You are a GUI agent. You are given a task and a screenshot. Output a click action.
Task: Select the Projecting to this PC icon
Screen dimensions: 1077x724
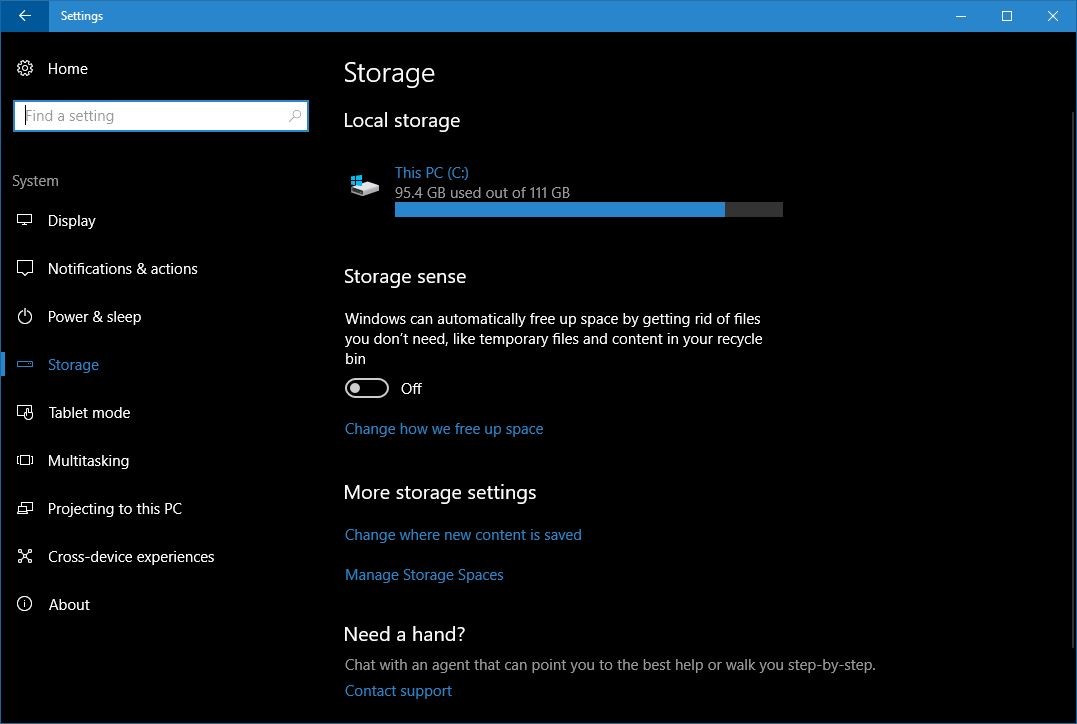pos(24,508)
